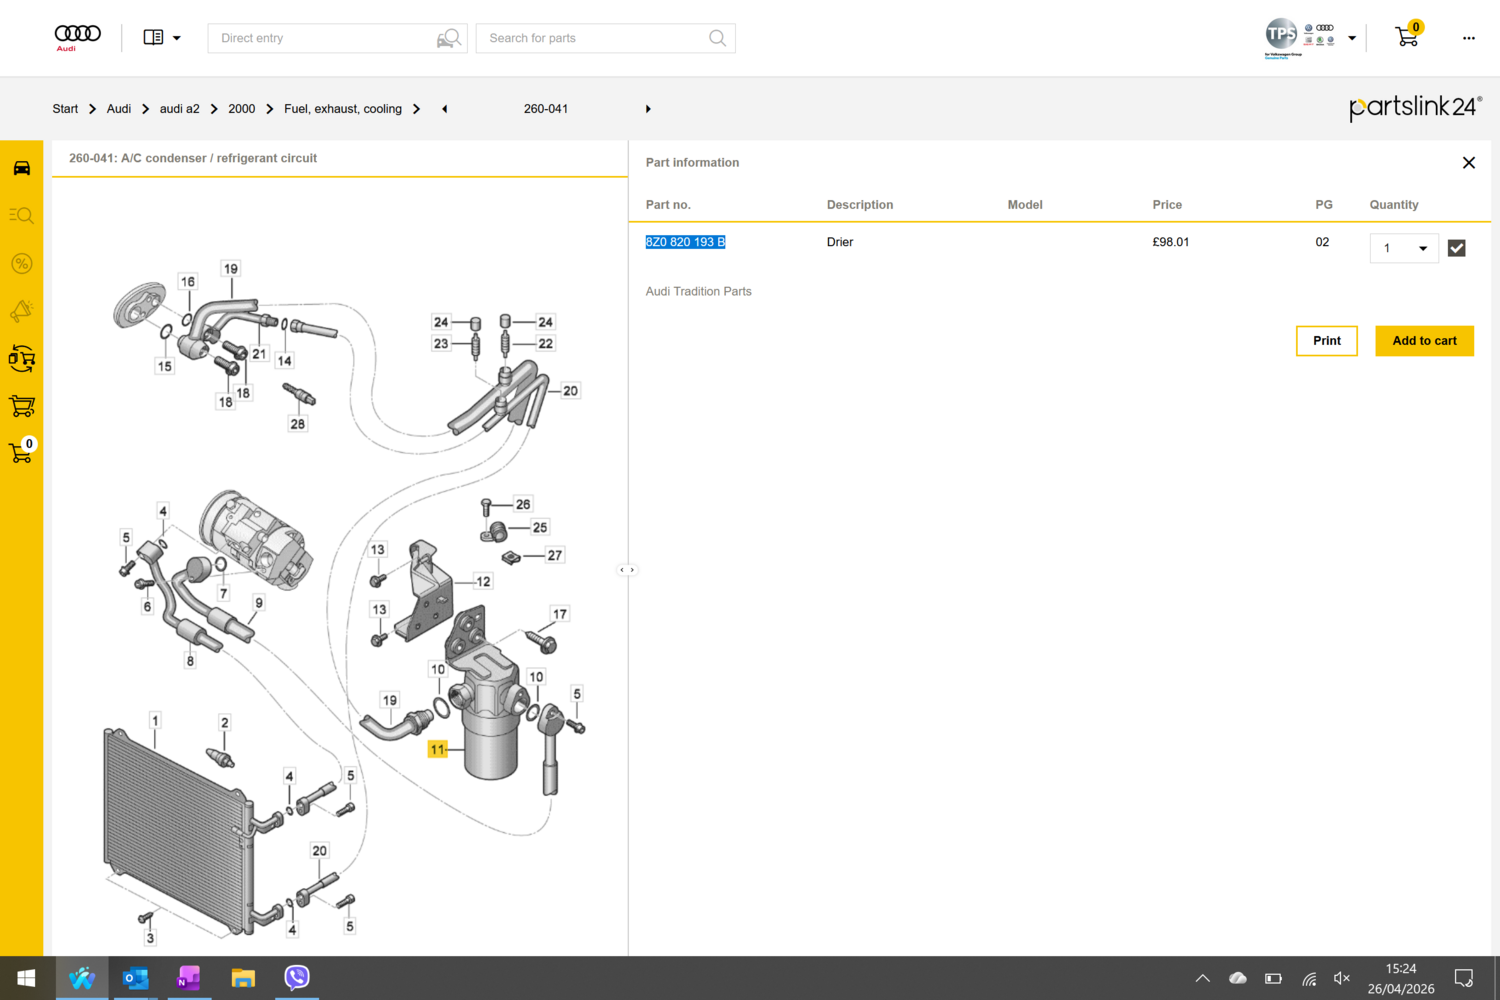Click the Add to cart button
The width and height of the screenshot is (1500, 1000).
[1424, 341]
